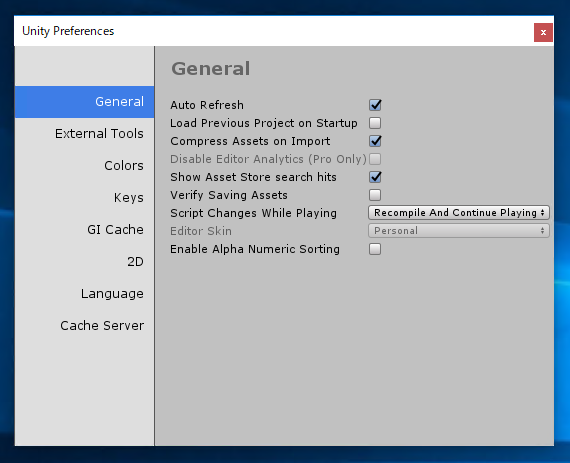
Task: Open the 2D preferences section
Action: tap(85, 262)
